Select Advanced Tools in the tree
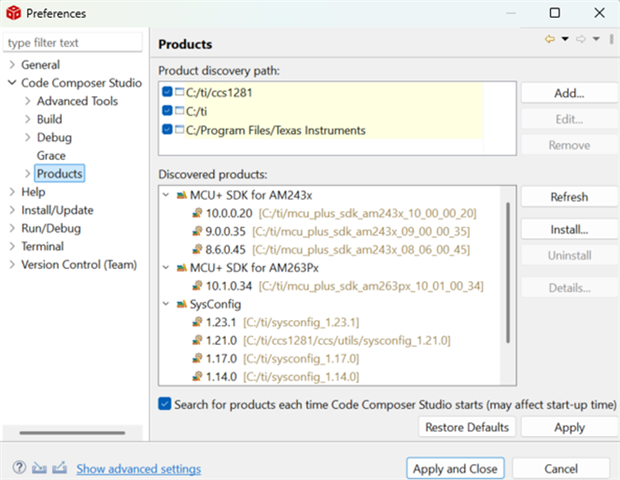The width and height of the screenshot is (620, 480). click(x=78, y=101)
